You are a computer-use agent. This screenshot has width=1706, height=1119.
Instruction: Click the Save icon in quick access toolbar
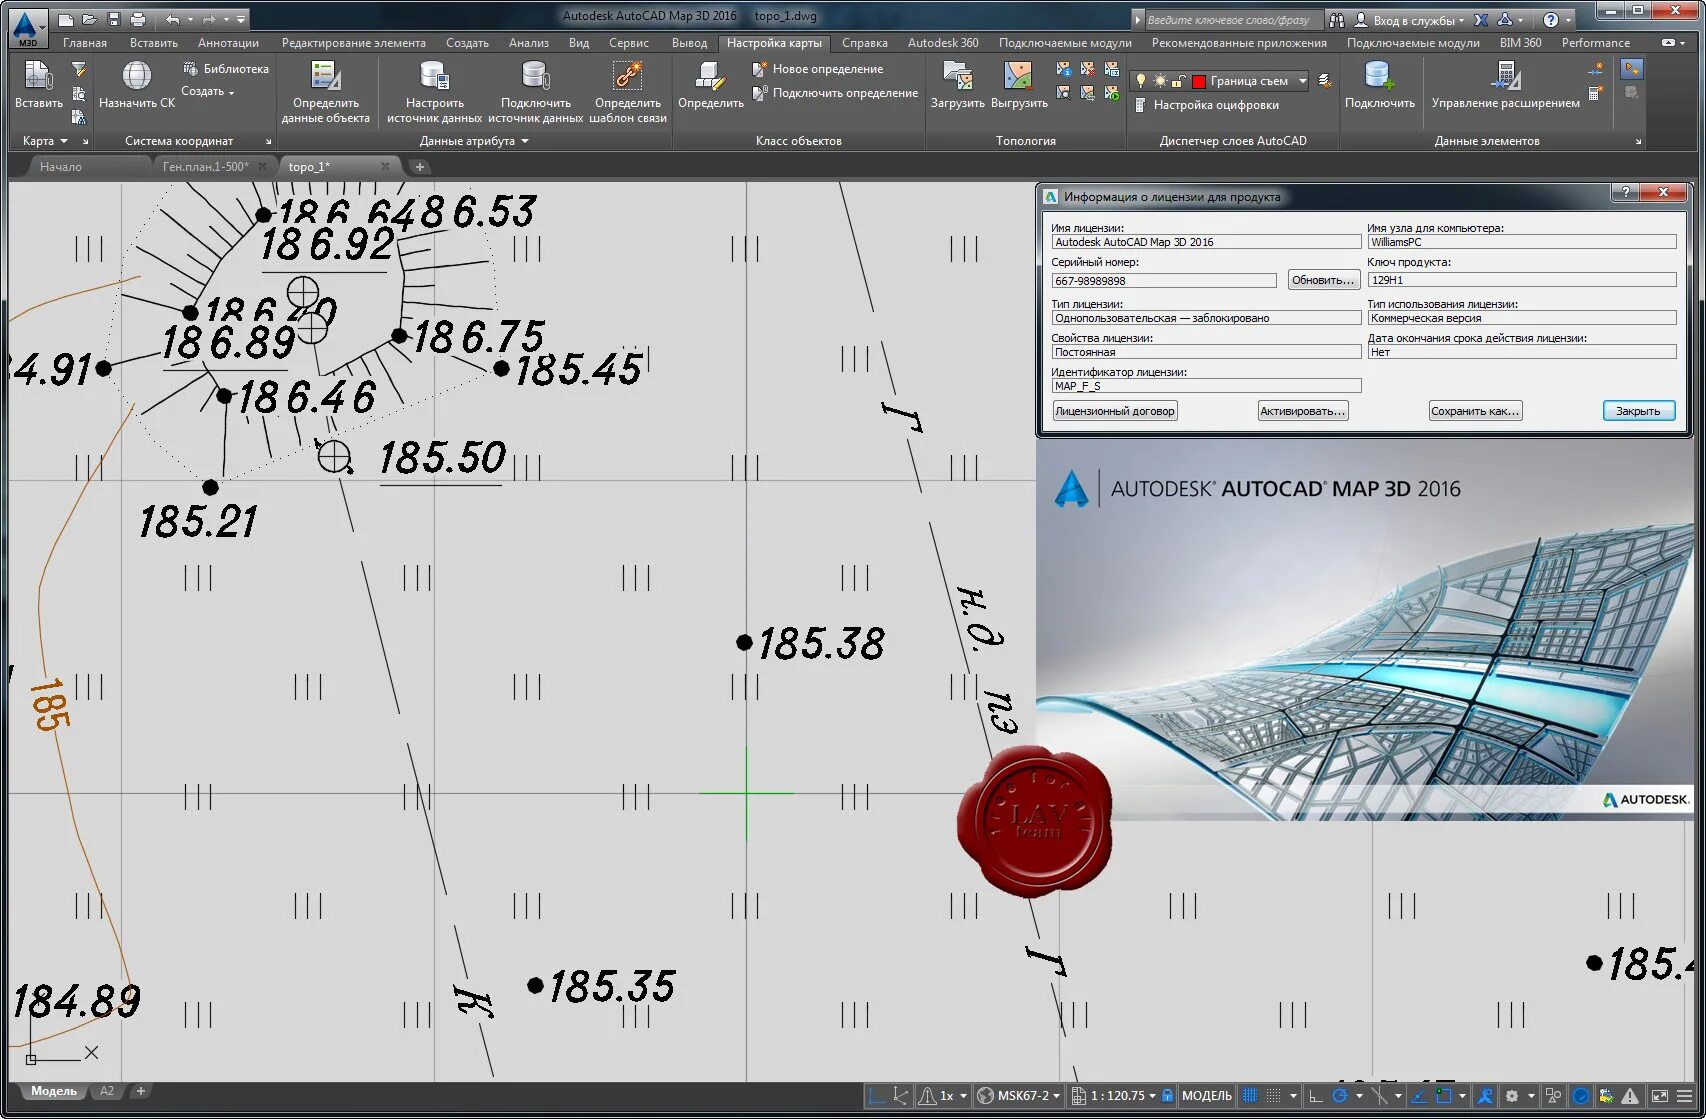(x=113, y=19)
